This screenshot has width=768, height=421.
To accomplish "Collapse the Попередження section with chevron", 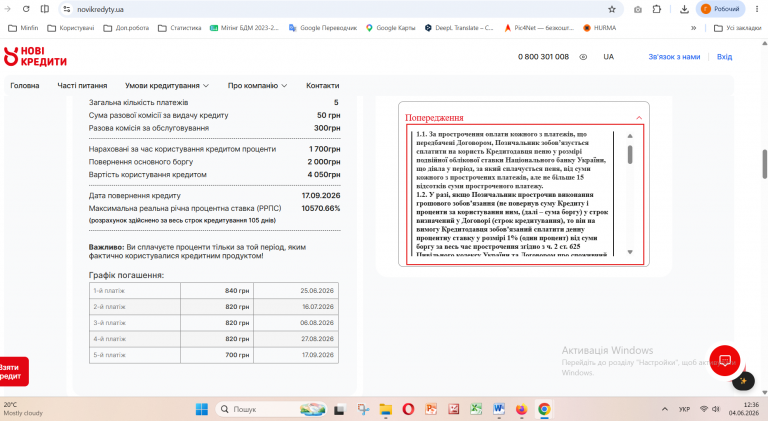I will (x=639, y=117).
